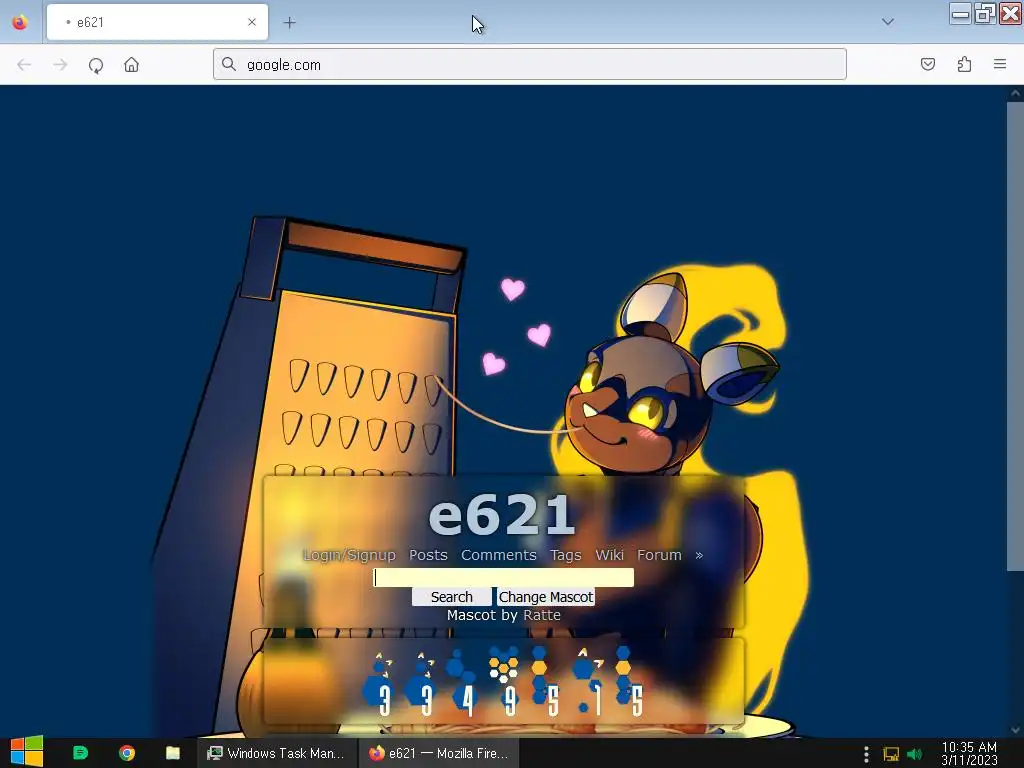
Task: Show hidden tray icons via dots
Action: pos(866,754)
